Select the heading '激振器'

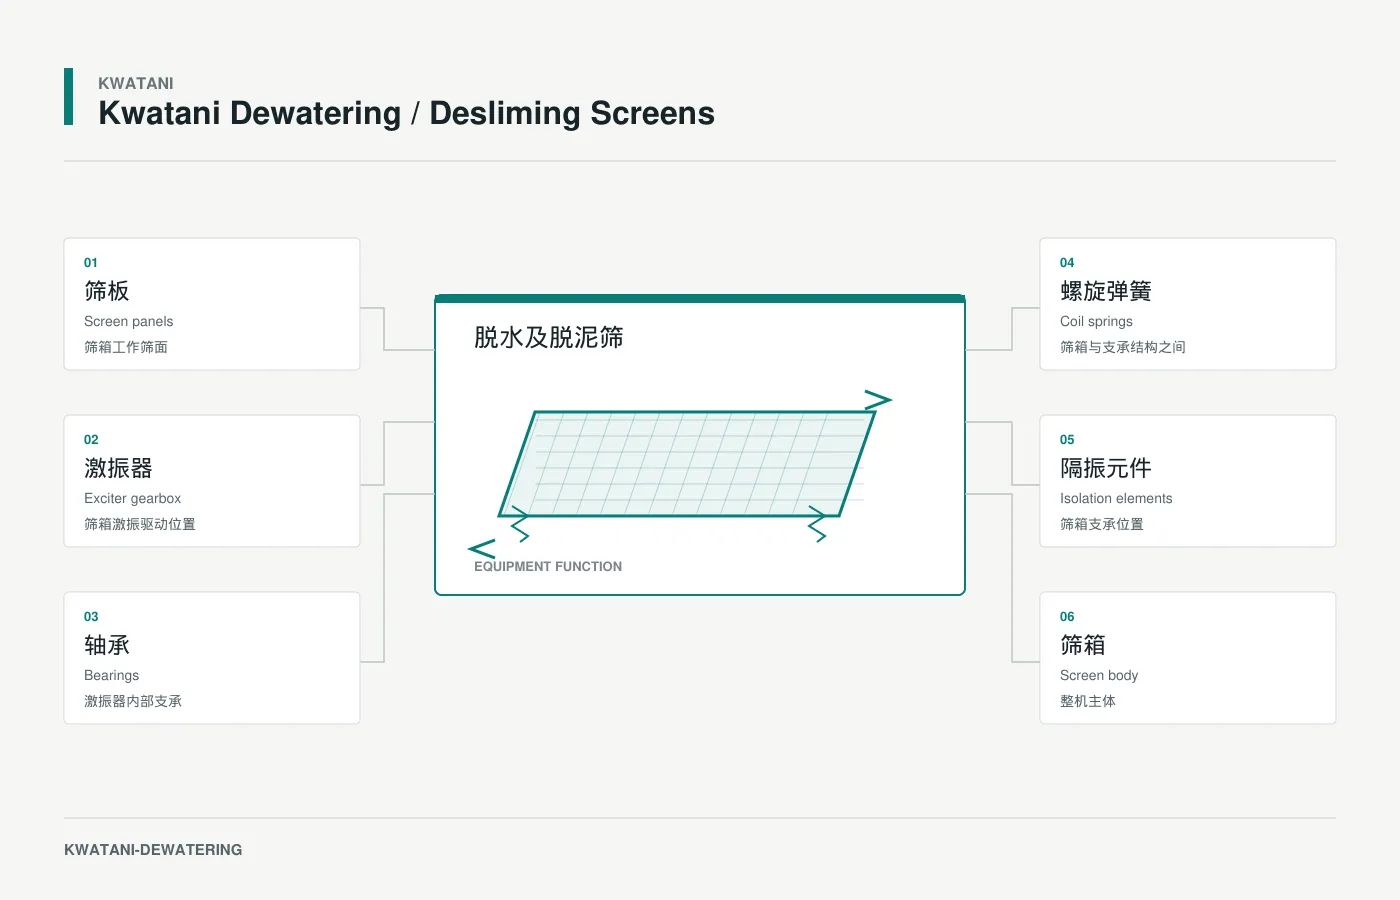pyautogui.click(x=118, y=468)
